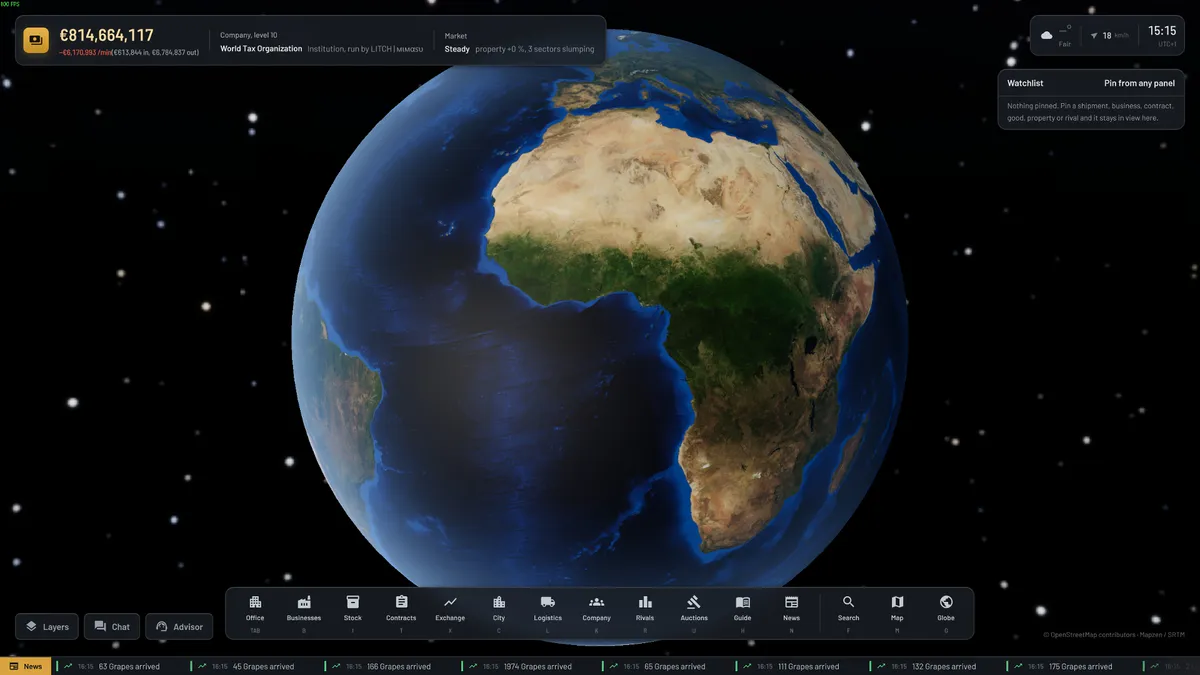Click World Tax Organization company name
The height and width of the screenshot is (675, 1200).
261,49
